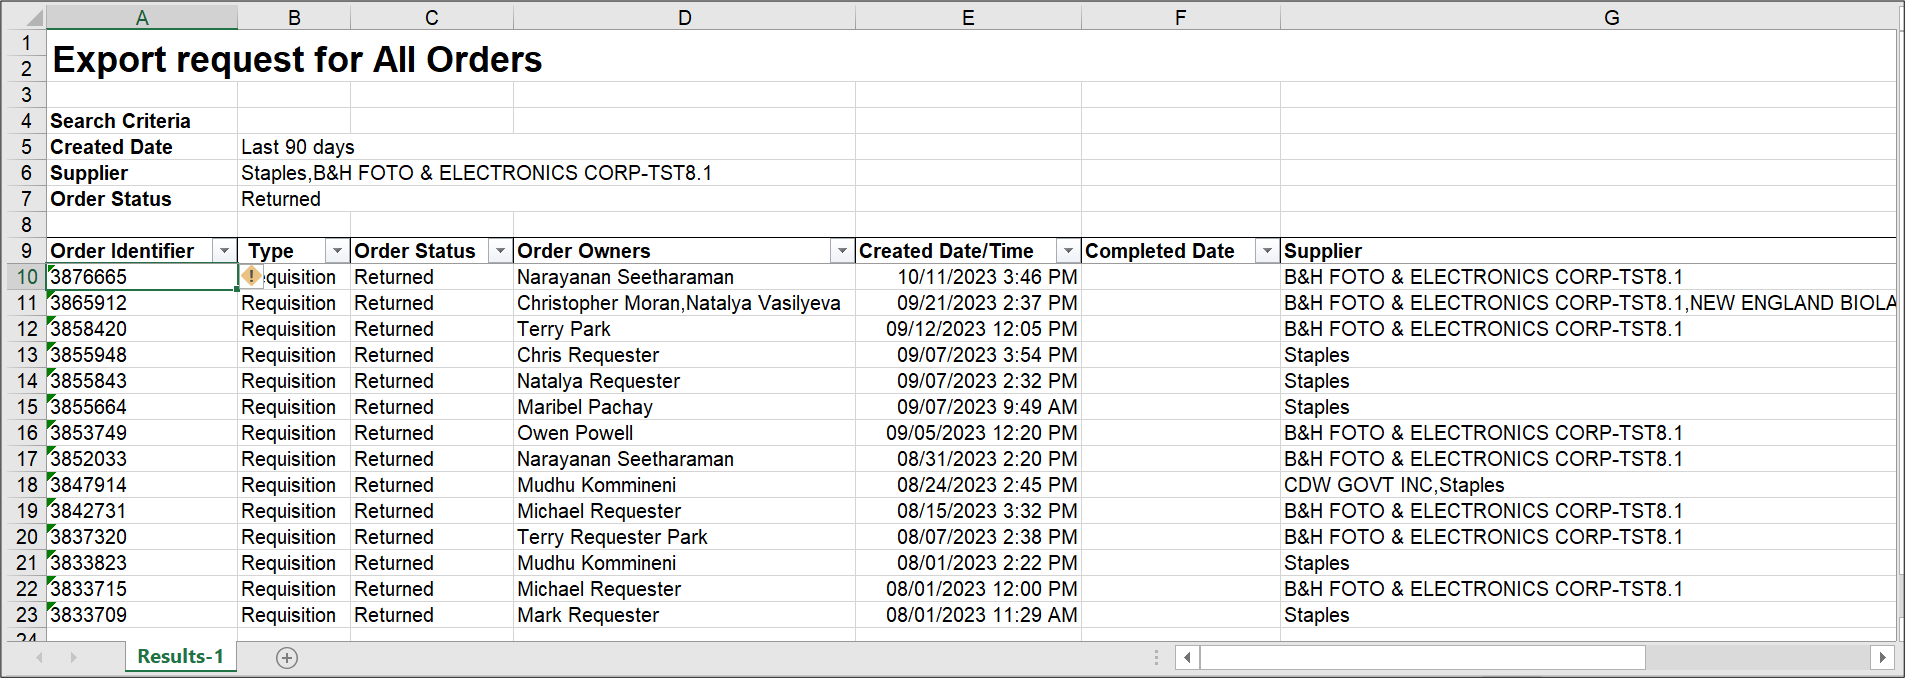Select the '08/24/2023 2:45 PM' date cell
The height and width of the screenshot is (678, 1905).
968,485
